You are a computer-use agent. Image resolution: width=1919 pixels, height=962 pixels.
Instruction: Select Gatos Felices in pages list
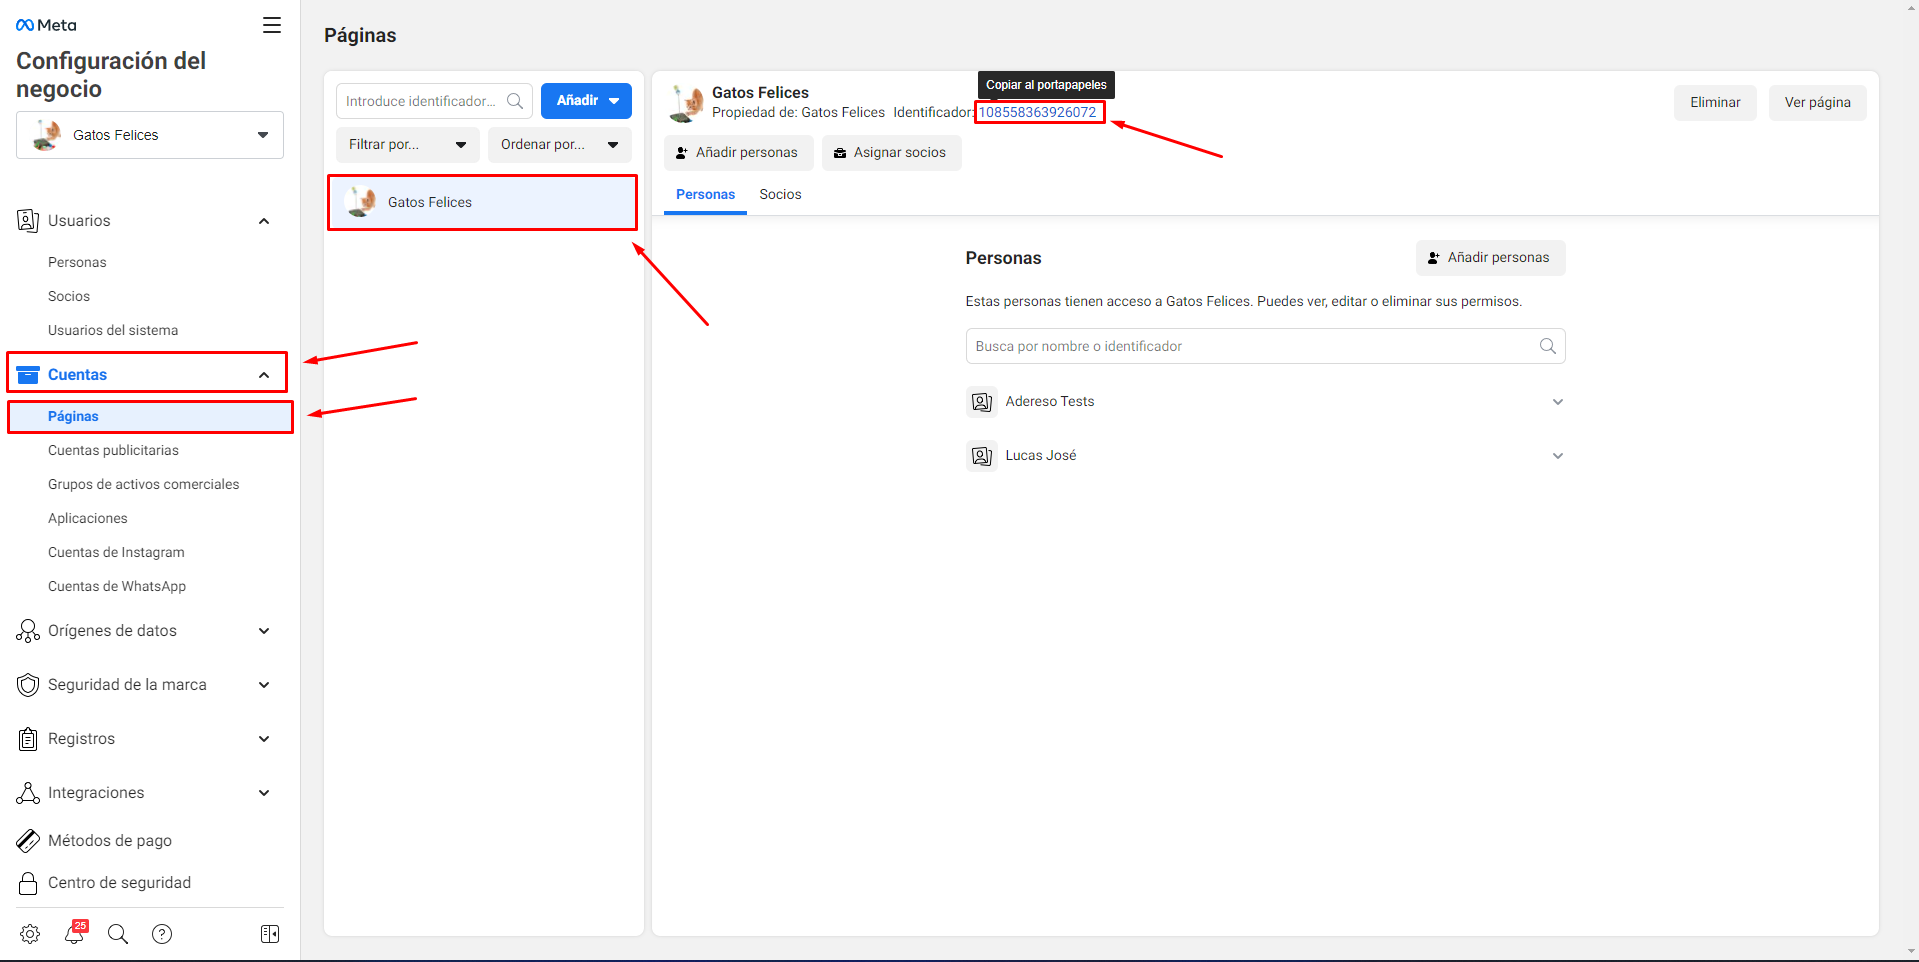click(x=483, y=203)
